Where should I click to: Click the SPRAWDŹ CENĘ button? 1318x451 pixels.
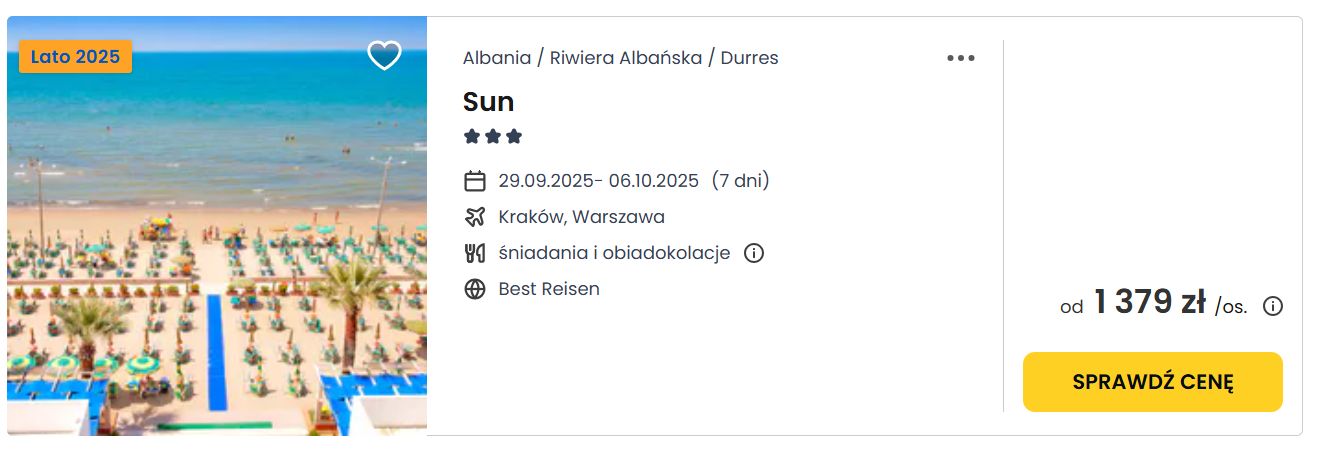point(1152,382)
